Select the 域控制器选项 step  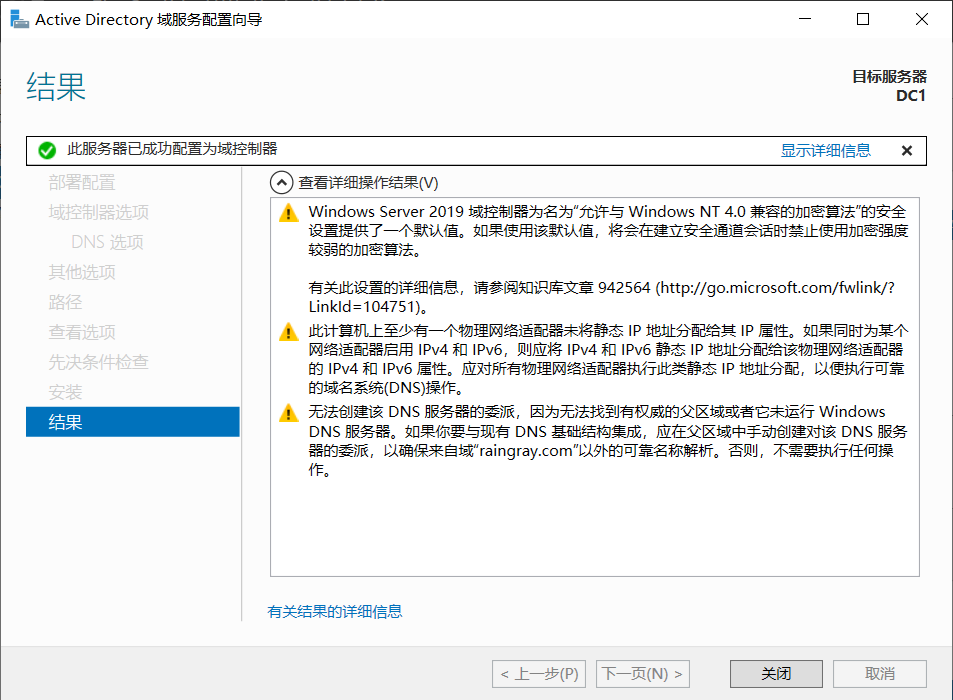click(98, 212)
